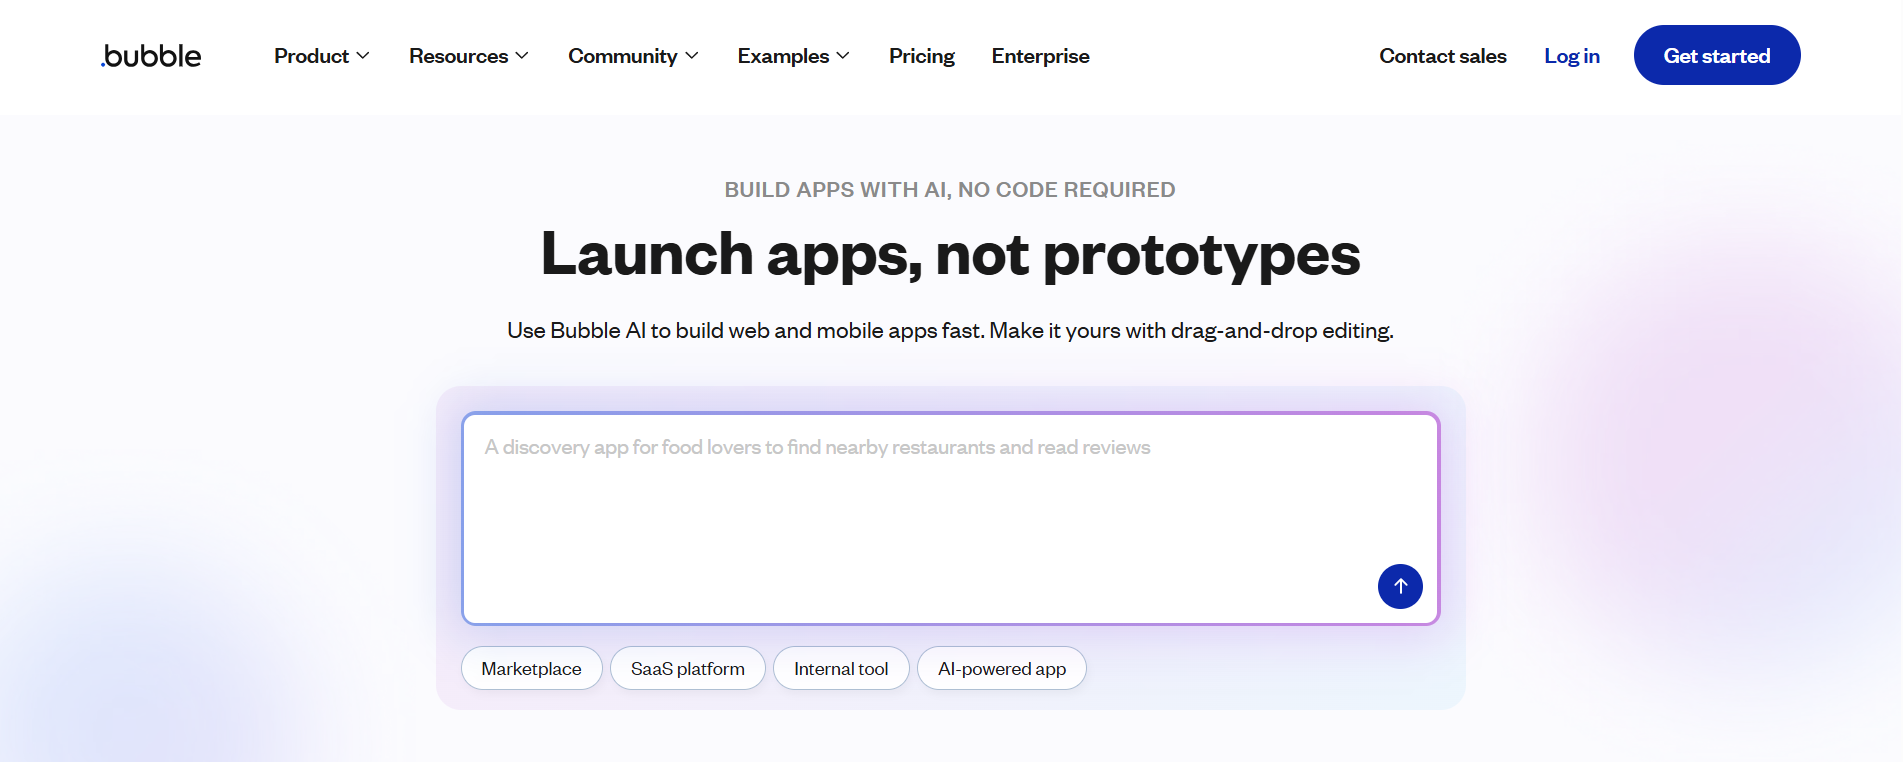
Task: Click the chevron next to Community
Action: (x=692, y=56)
